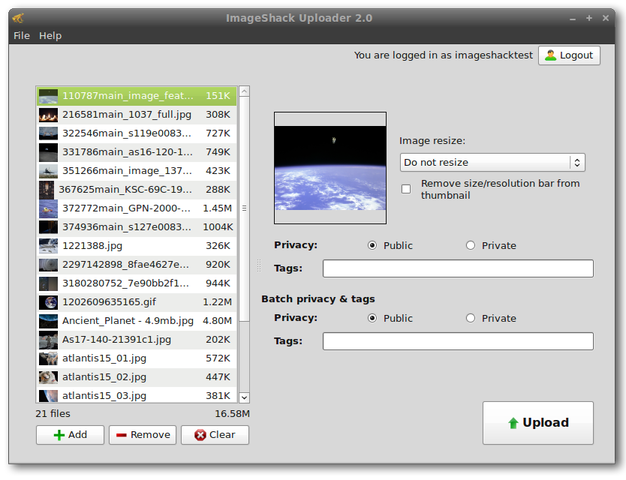The height and width of the screenshot is (480, 626).
Task: Click the 16.58M total size label
Action: click(x=232, y=414)
